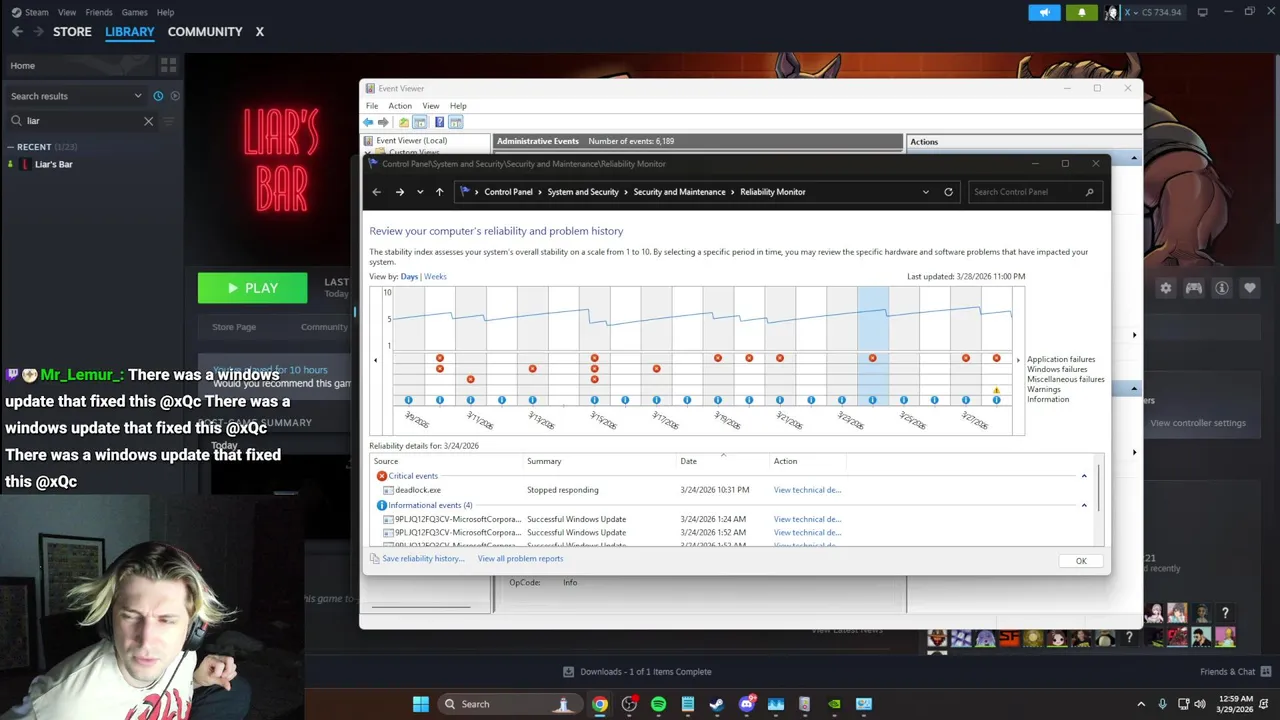The height and width of the screenshot is (720, 1280).
Task: Clear the 'liar' library search text
Action: [148, 121]
